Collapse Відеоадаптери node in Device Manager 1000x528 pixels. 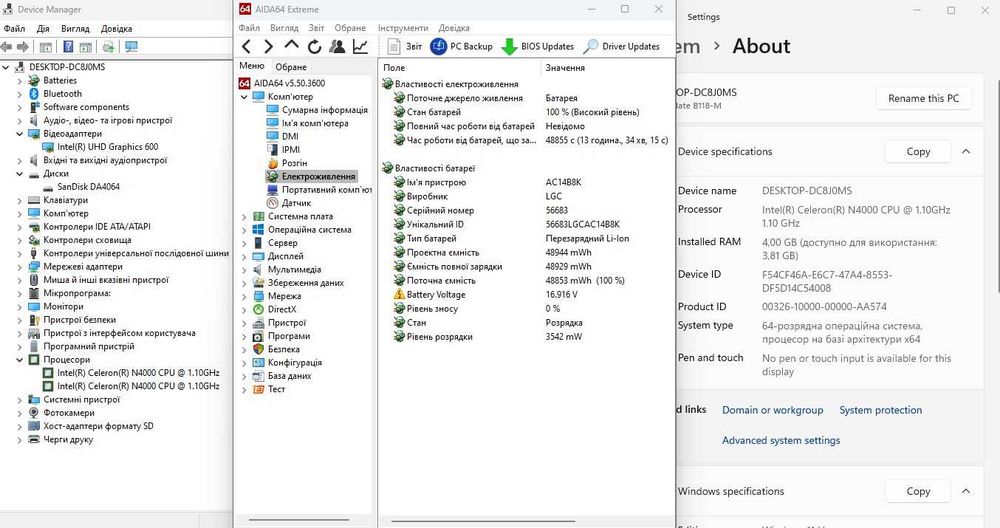(19, 134)
